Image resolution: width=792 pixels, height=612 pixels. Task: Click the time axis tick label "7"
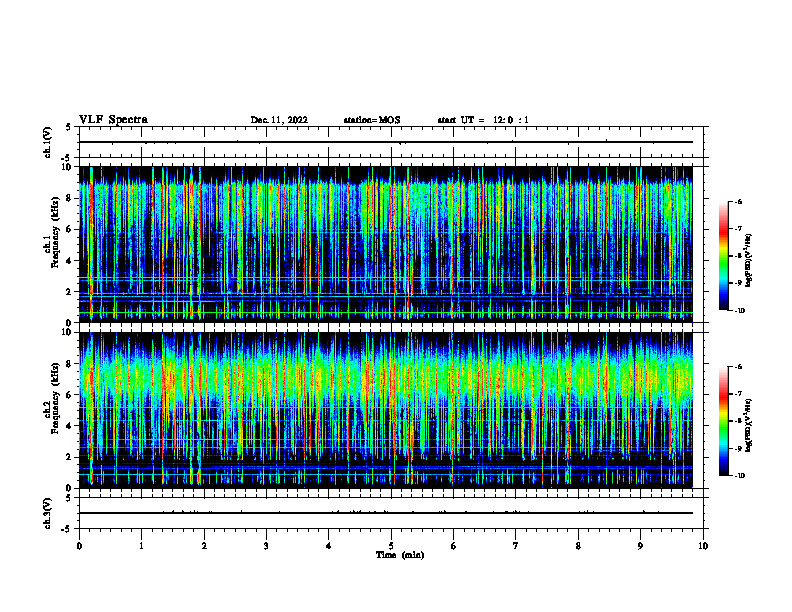(x=516, y=546)
